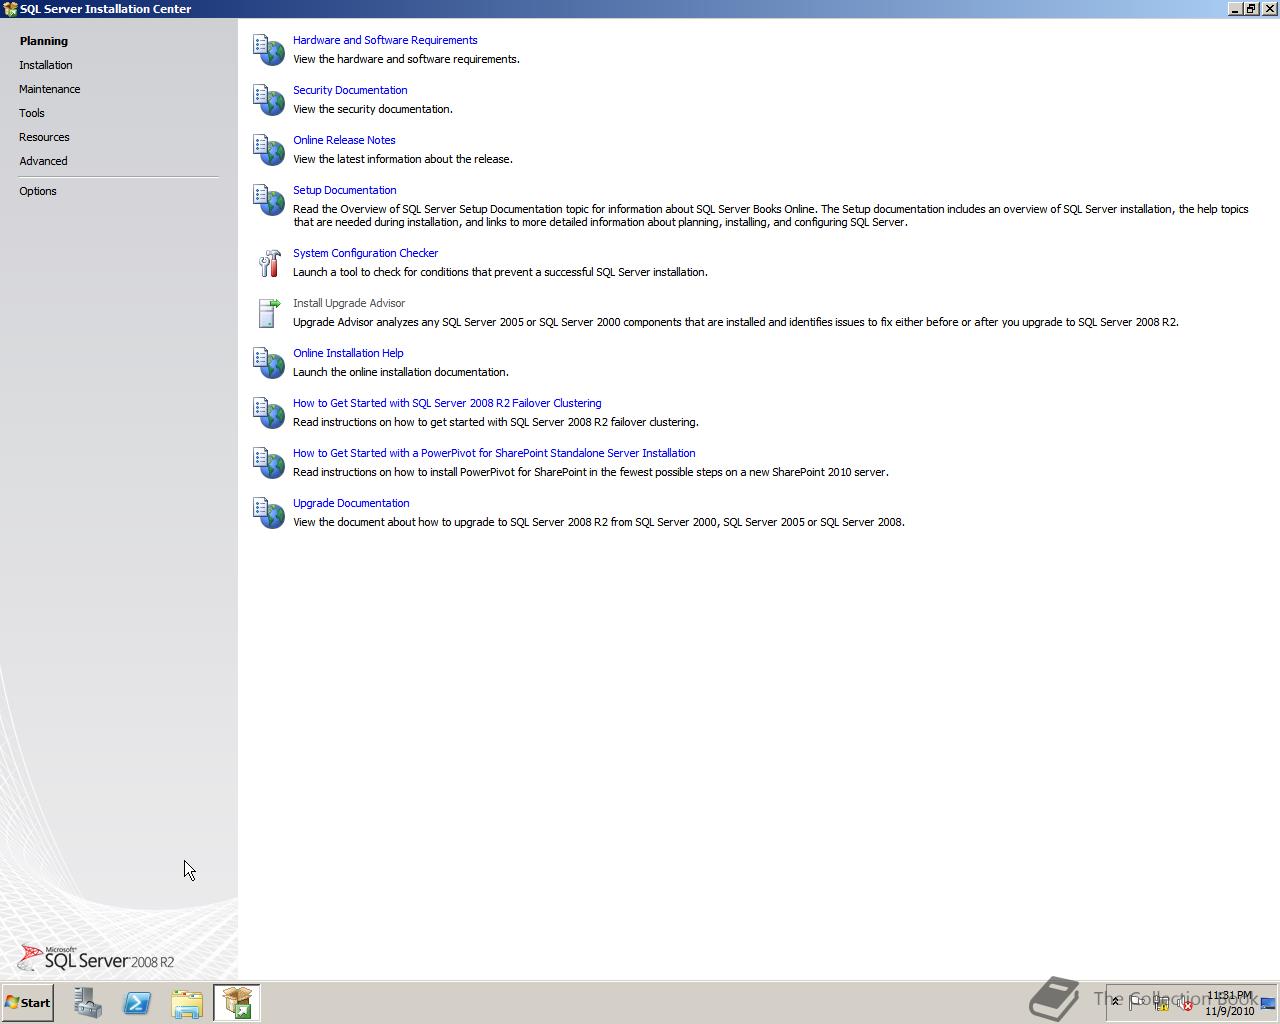This screenshot has width=1280, height=1024.
Task: Click the PowerPivot for SharePoint guide icon
Action: pos(269,463)
